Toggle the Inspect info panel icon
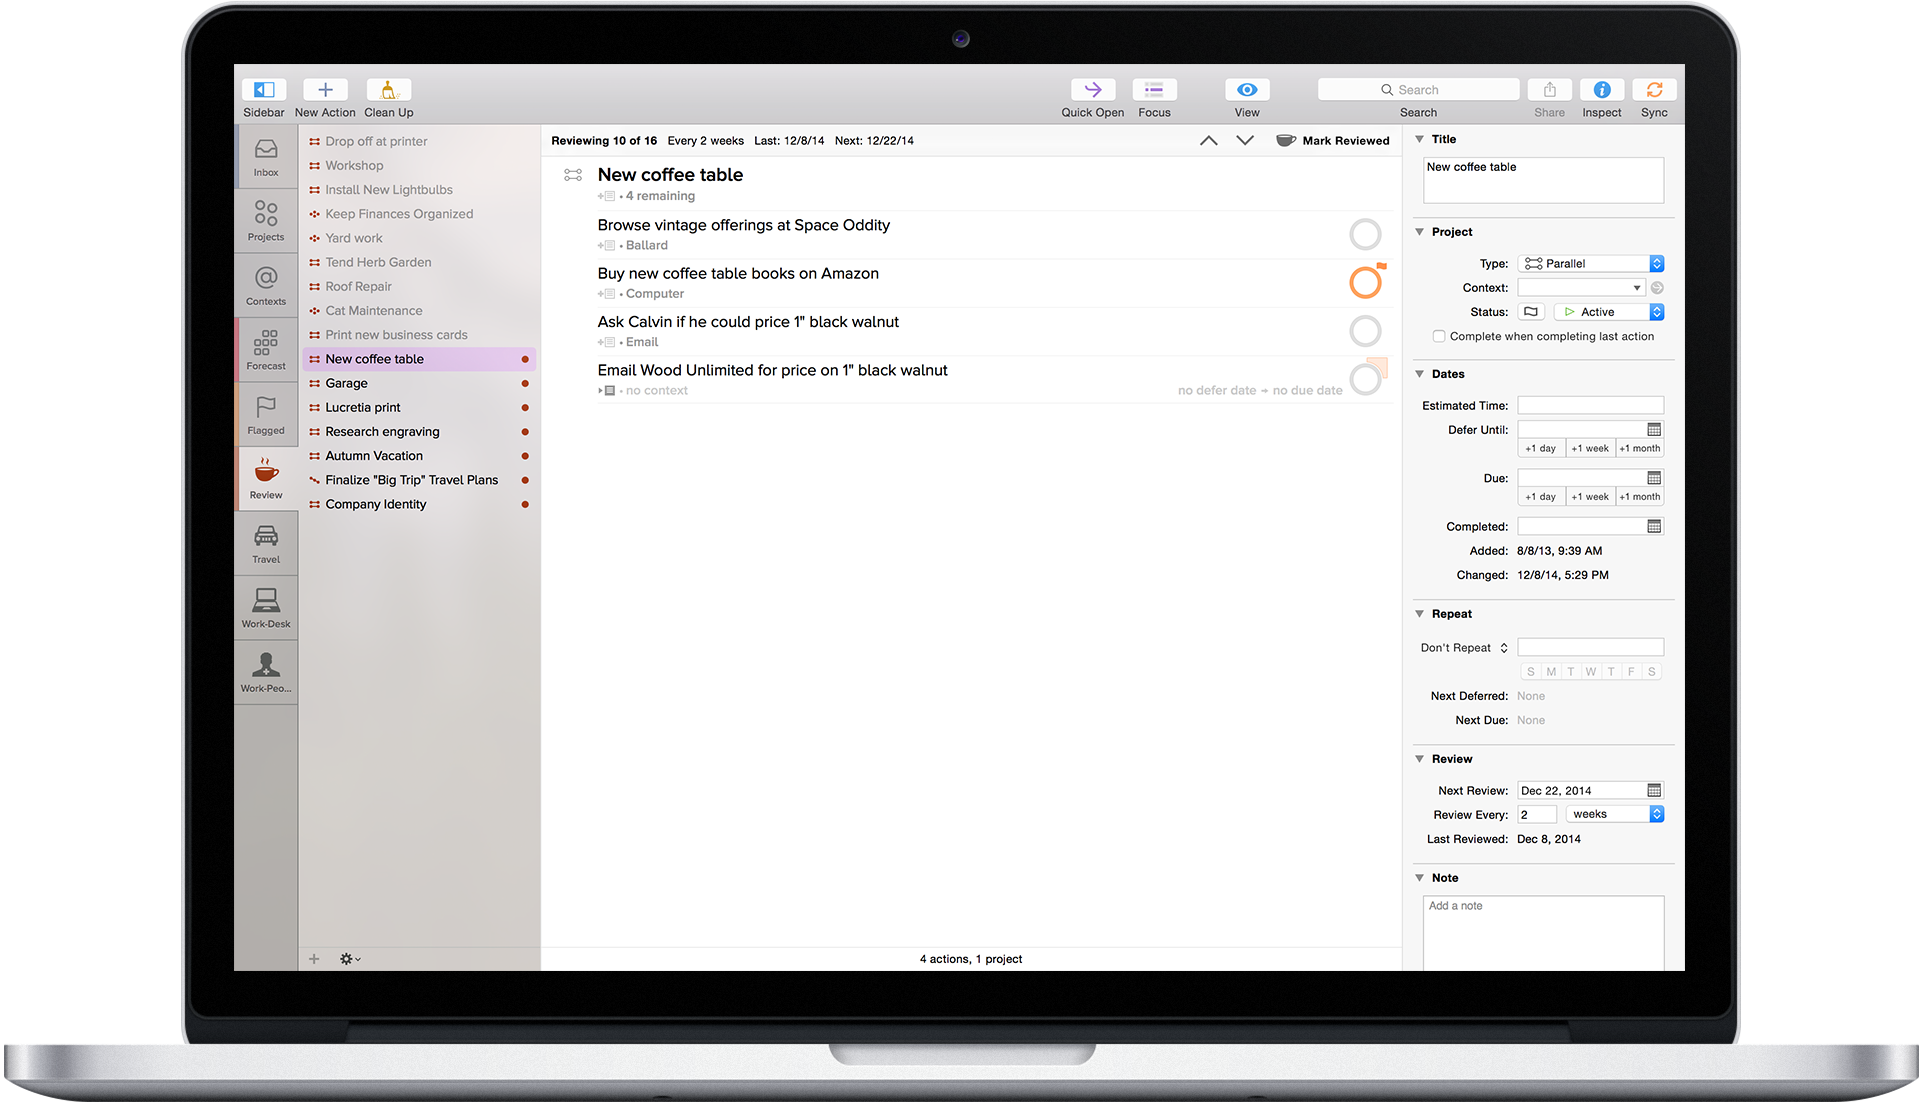The width and height of the screenshot is (1920, 1102). click(1601, 90)
